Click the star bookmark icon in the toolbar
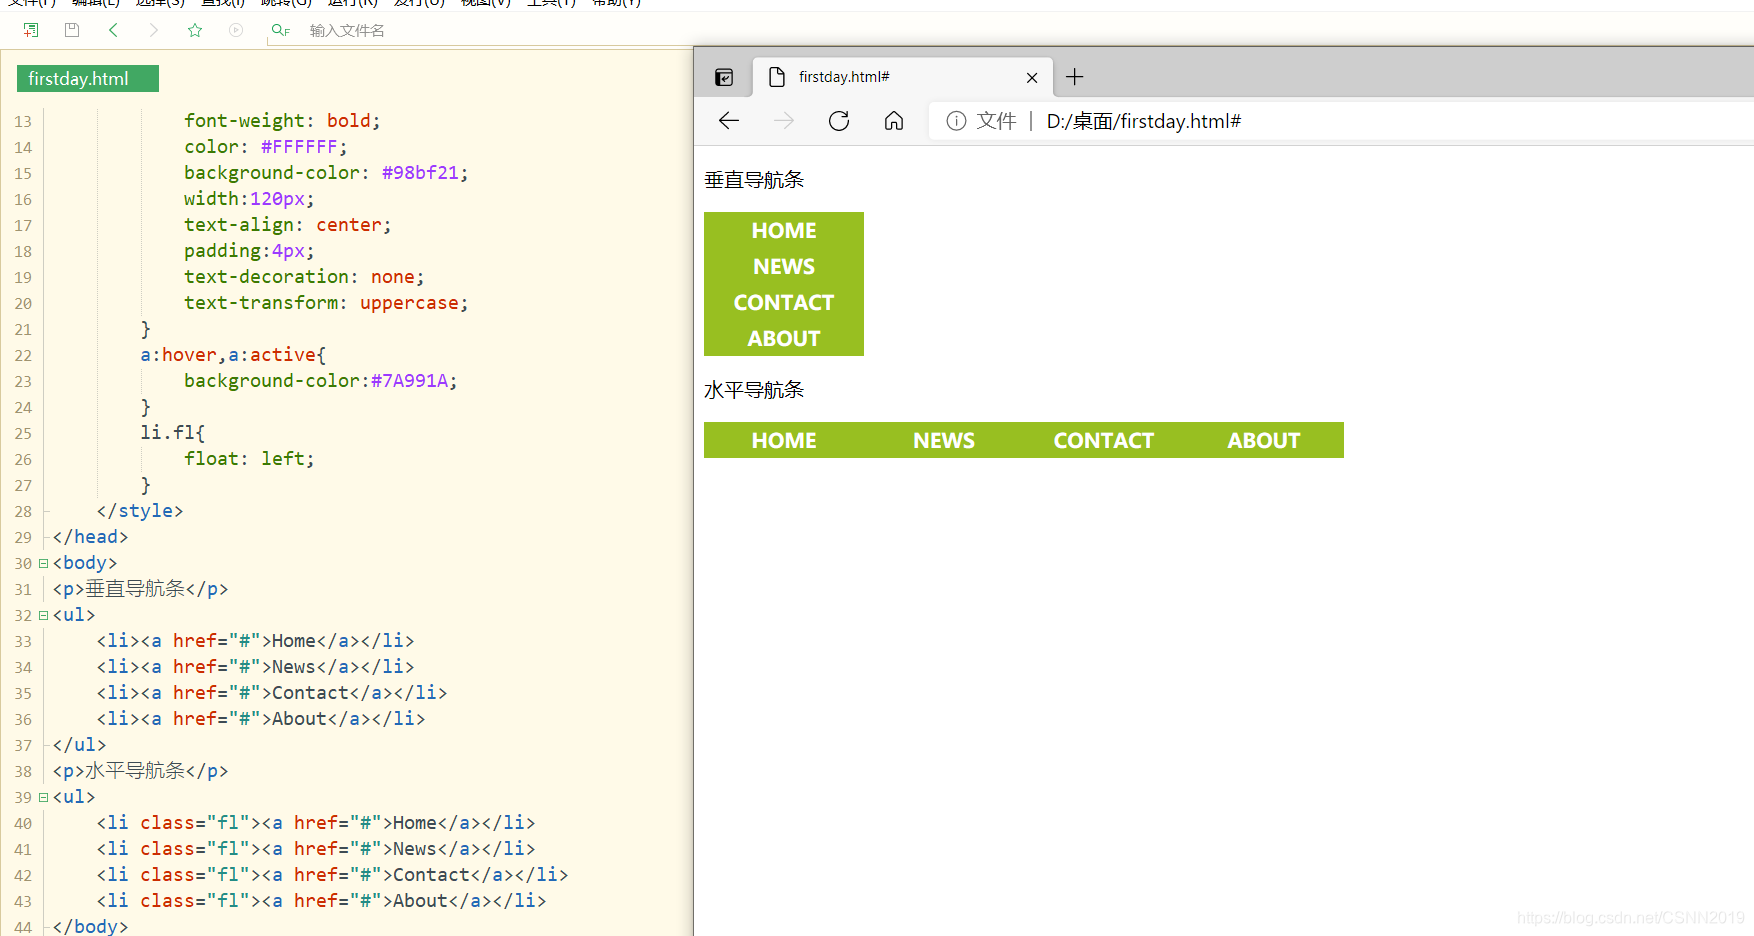This screenshot has width=1754, height=936. click(195, 30)
